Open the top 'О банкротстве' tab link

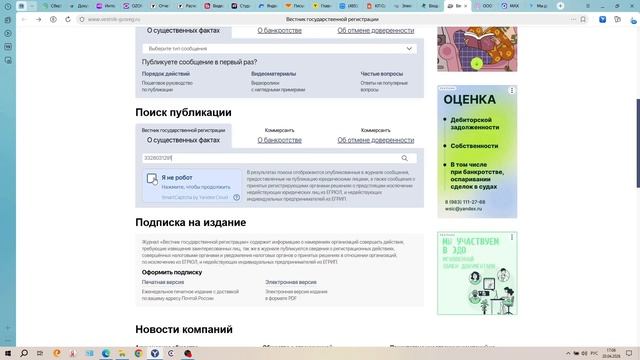[x=280, y=31]
